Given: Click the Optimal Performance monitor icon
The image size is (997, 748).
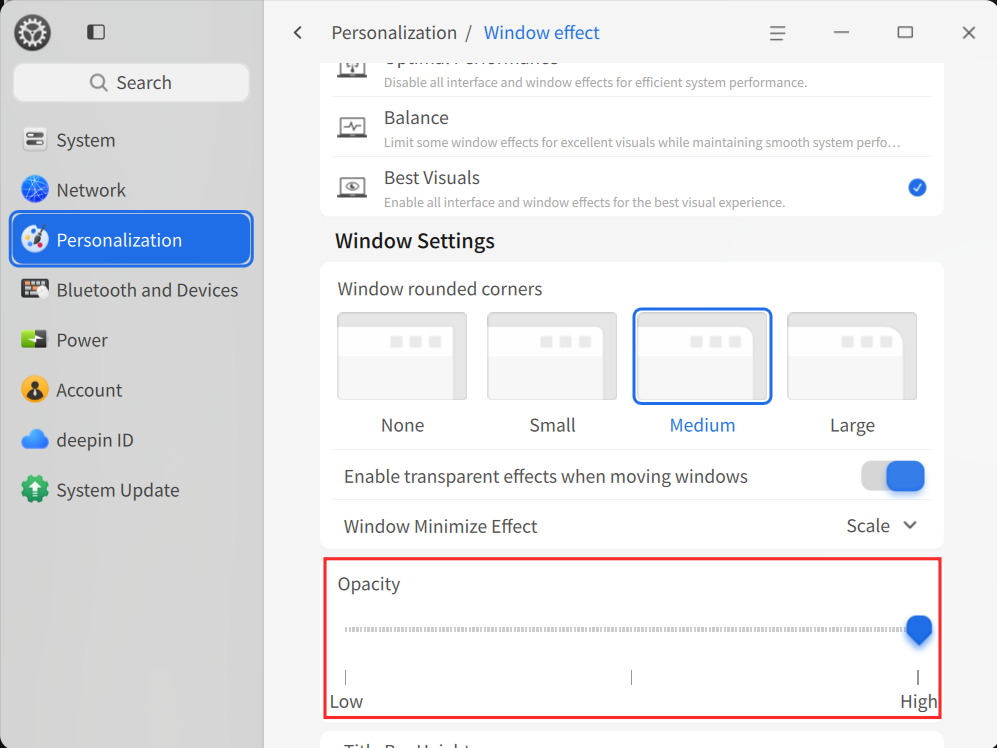Looking at the screenshot, I should (x=352, y=69).
